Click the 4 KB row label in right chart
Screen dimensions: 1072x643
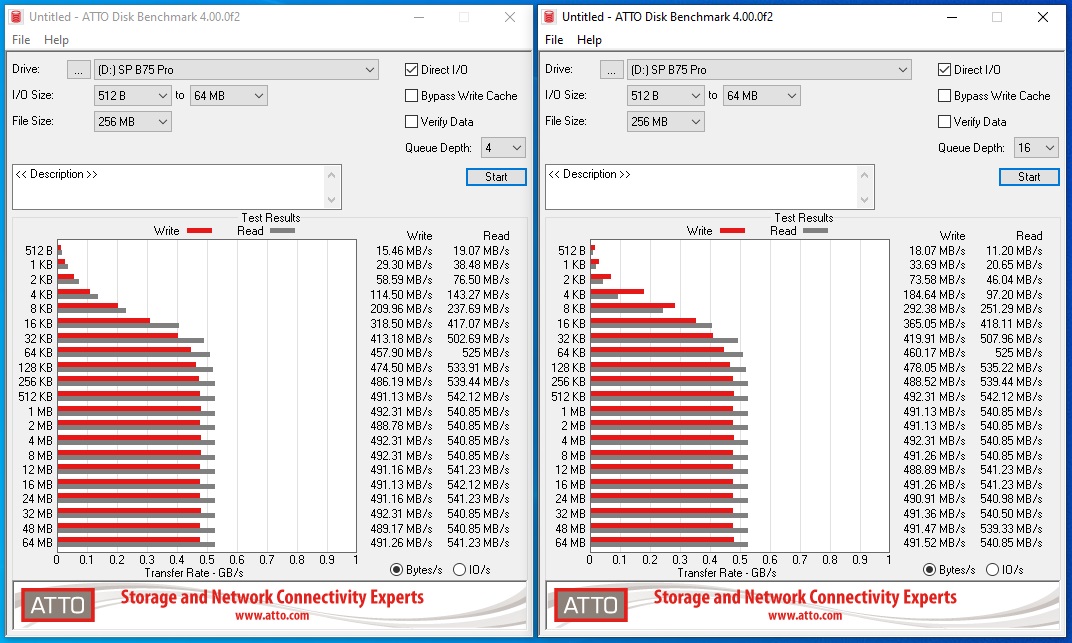(x=574, y=295)
